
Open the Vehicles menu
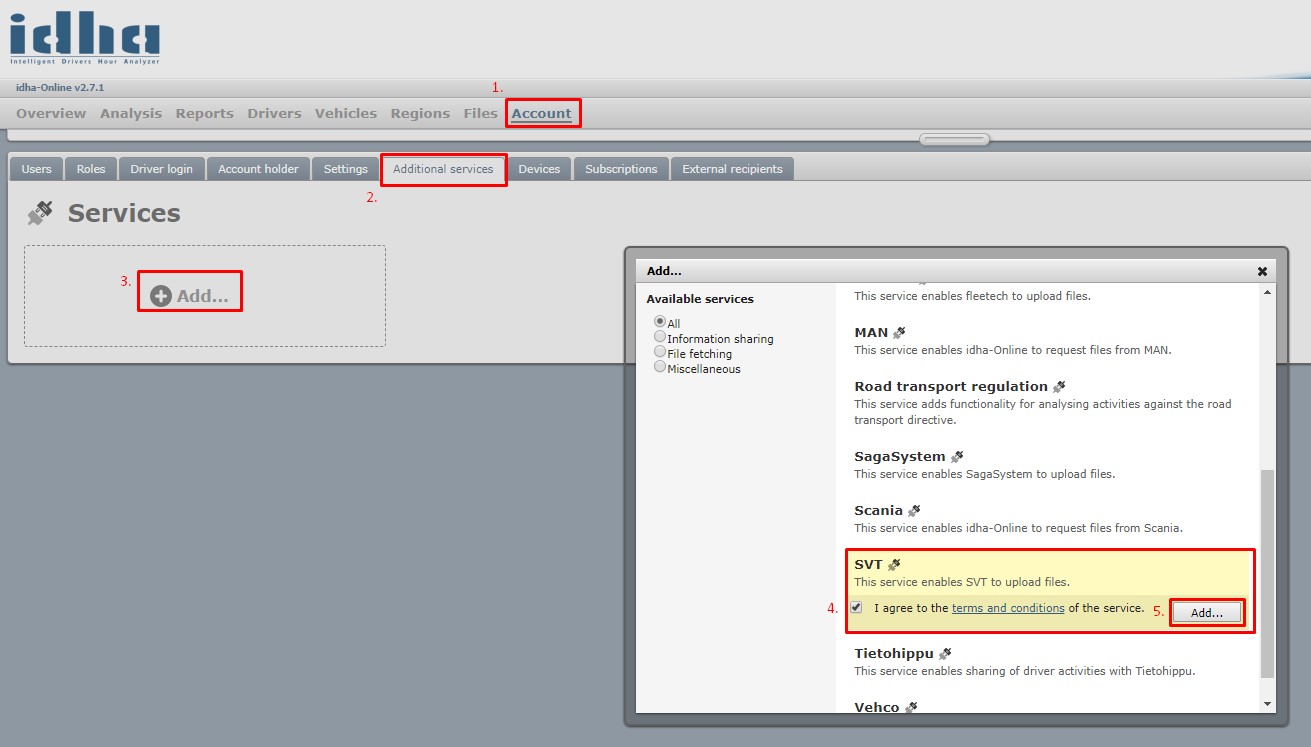tap(346, 113)
